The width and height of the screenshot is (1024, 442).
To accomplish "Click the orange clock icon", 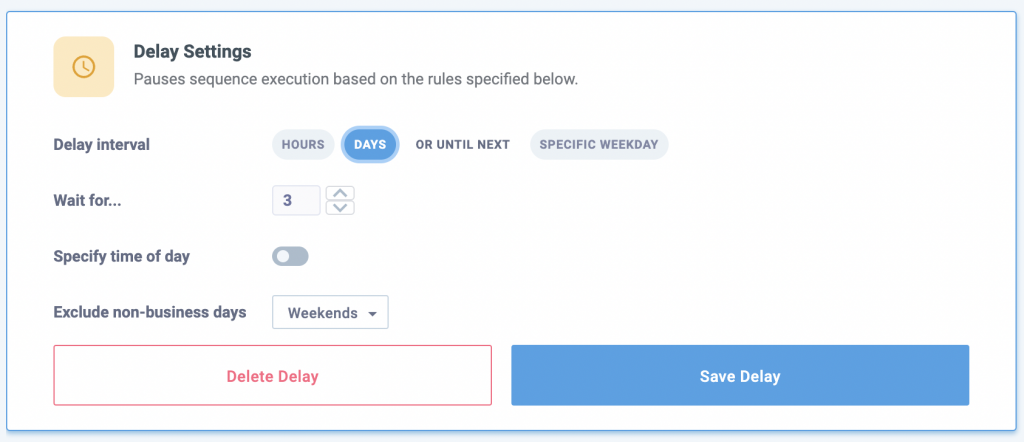I will coord(84,67).
